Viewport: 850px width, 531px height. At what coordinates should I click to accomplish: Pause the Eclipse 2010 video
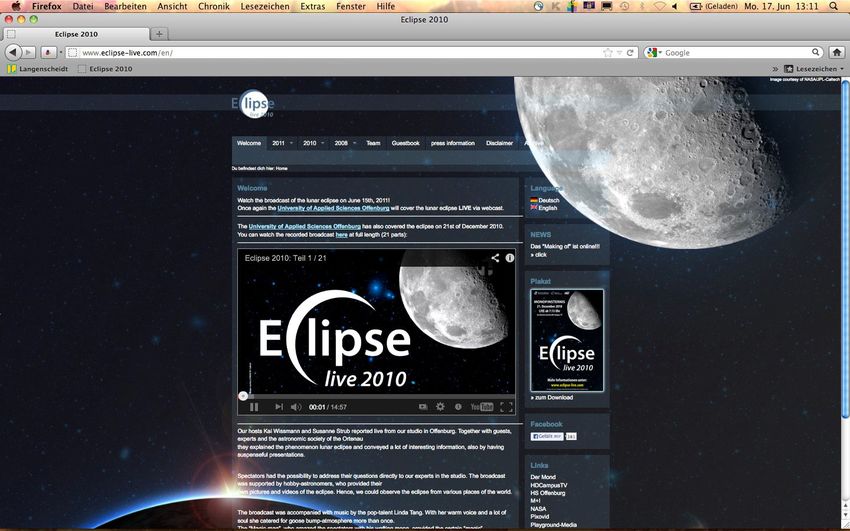254,407
